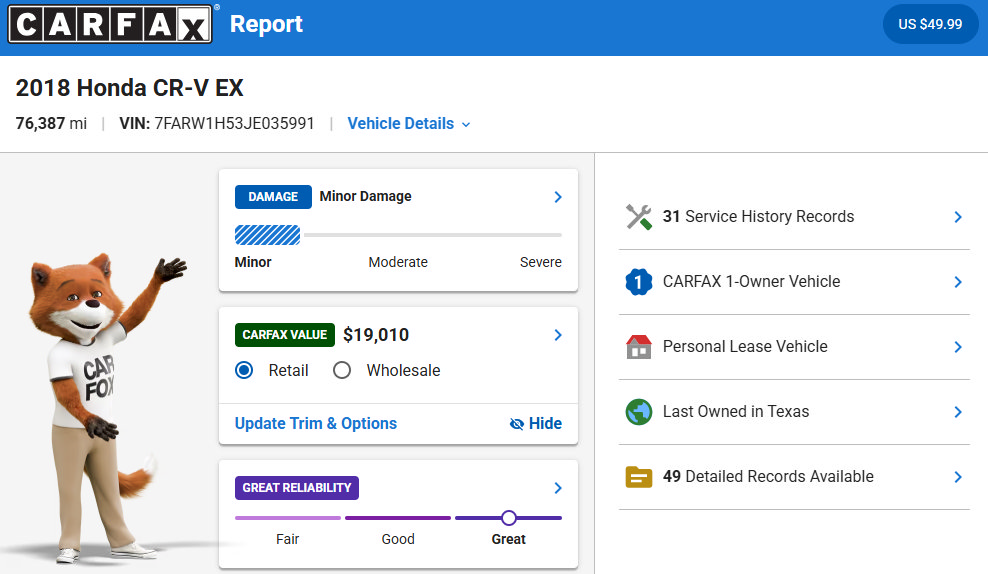Viewport: 988px width, 574px height.
Task: Click the 2018 Honda CR-V EX title
Action: (129, 88)
